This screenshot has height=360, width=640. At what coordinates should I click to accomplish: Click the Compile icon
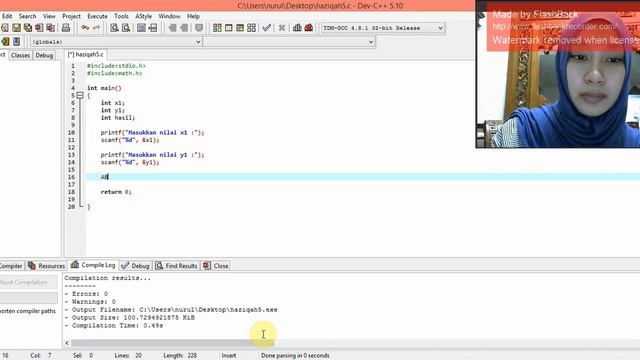pyautogui.click(x=217, y=28)
